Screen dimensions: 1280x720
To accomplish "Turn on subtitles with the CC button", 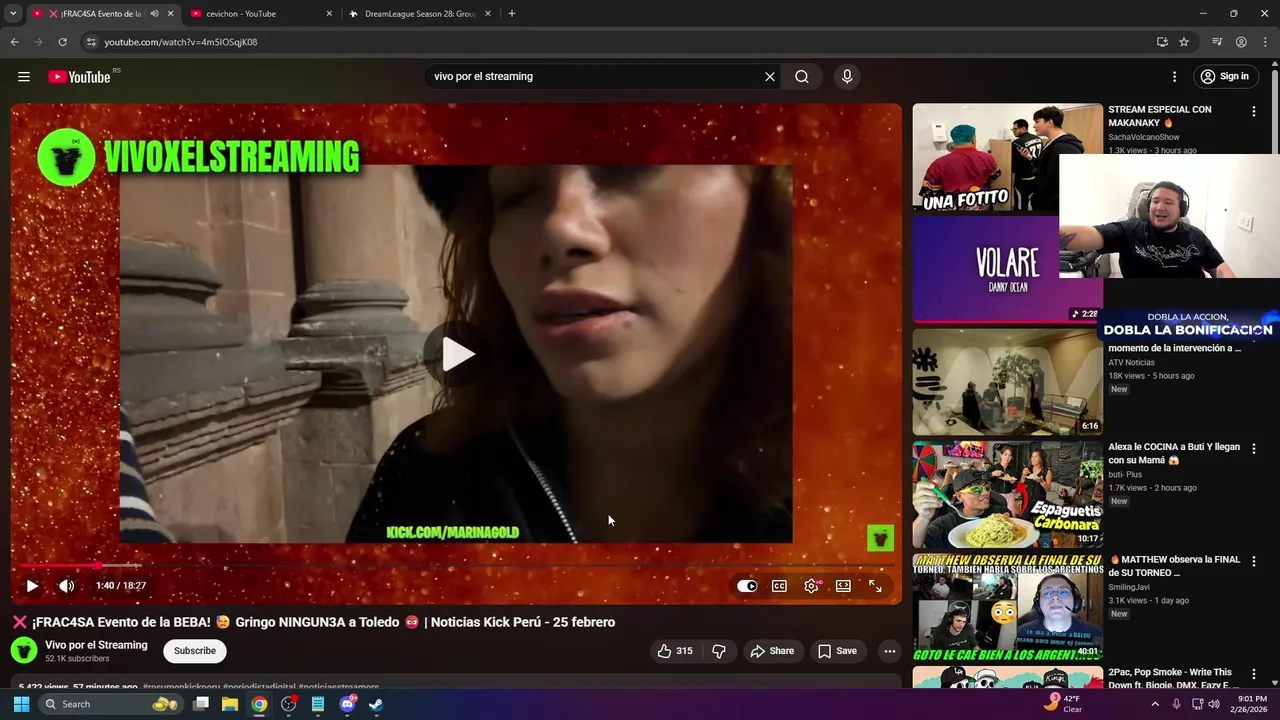I will coord(779,586).
